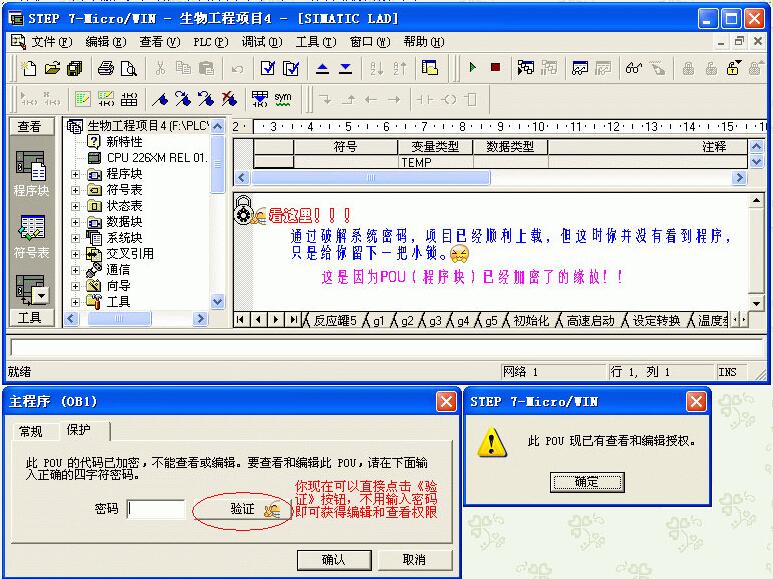Viewport: 773px width, 579px height.
Task: Click the Save project toolbar icon
Action: (x=74, y=68)
